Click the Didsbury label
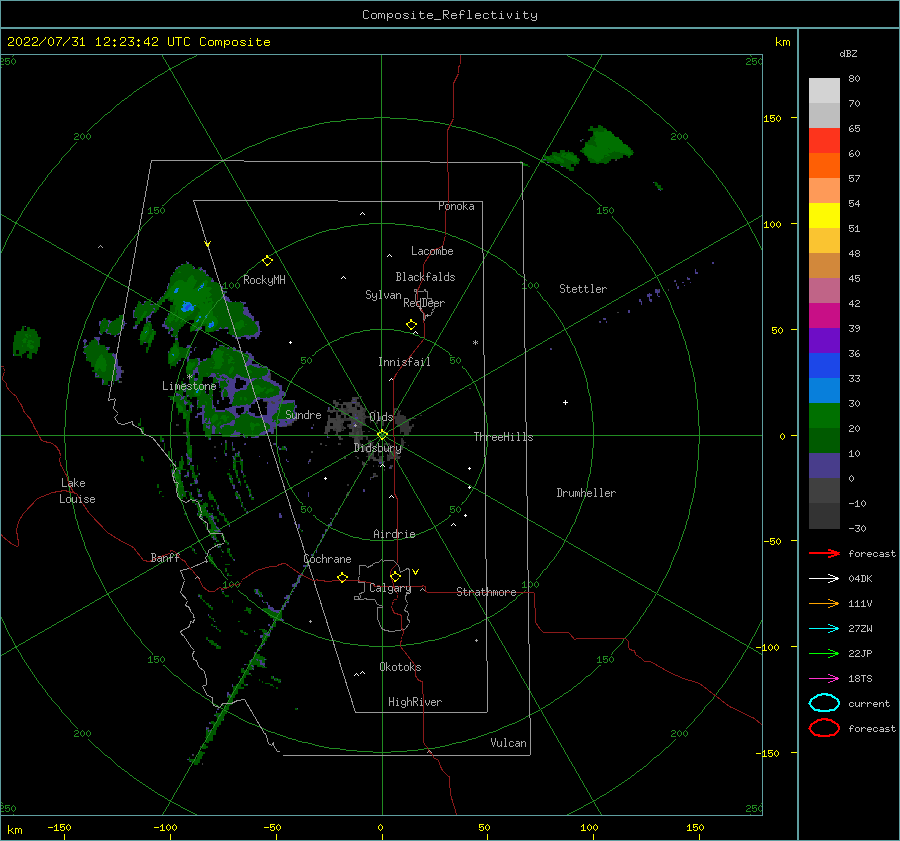The width and height of the screenshot is (900, 841). click(x=378, y=448)
